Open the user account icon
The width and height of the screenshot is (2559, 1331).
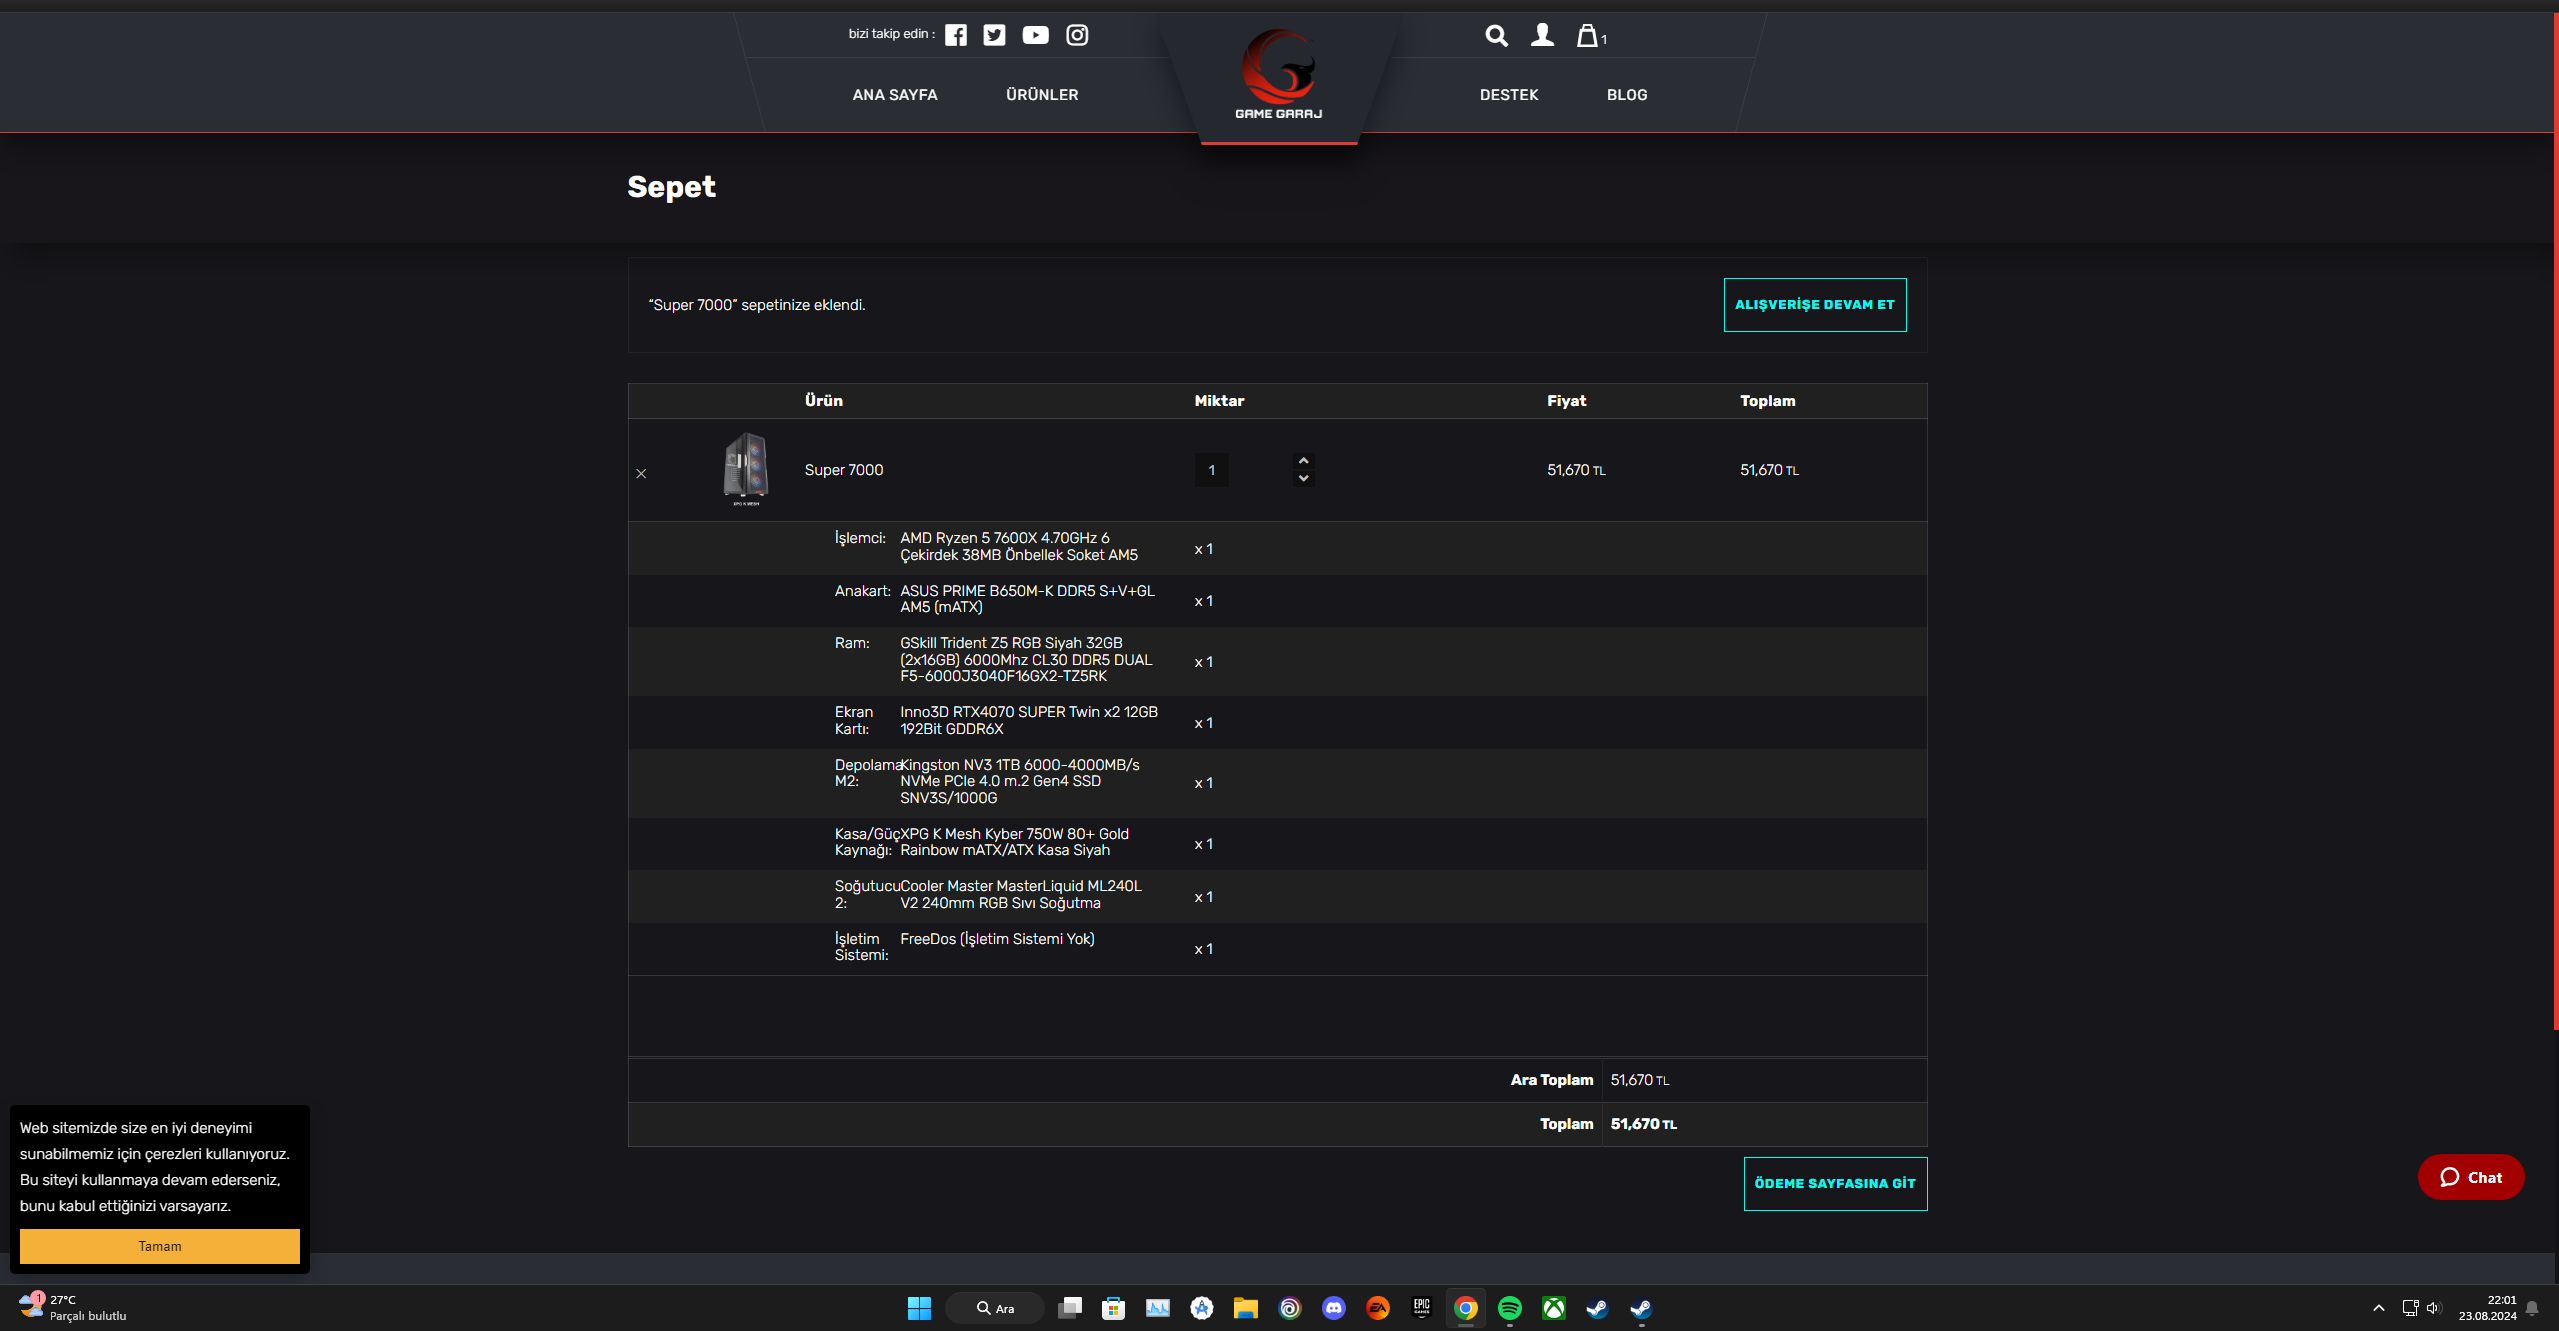pos(1542,36)
